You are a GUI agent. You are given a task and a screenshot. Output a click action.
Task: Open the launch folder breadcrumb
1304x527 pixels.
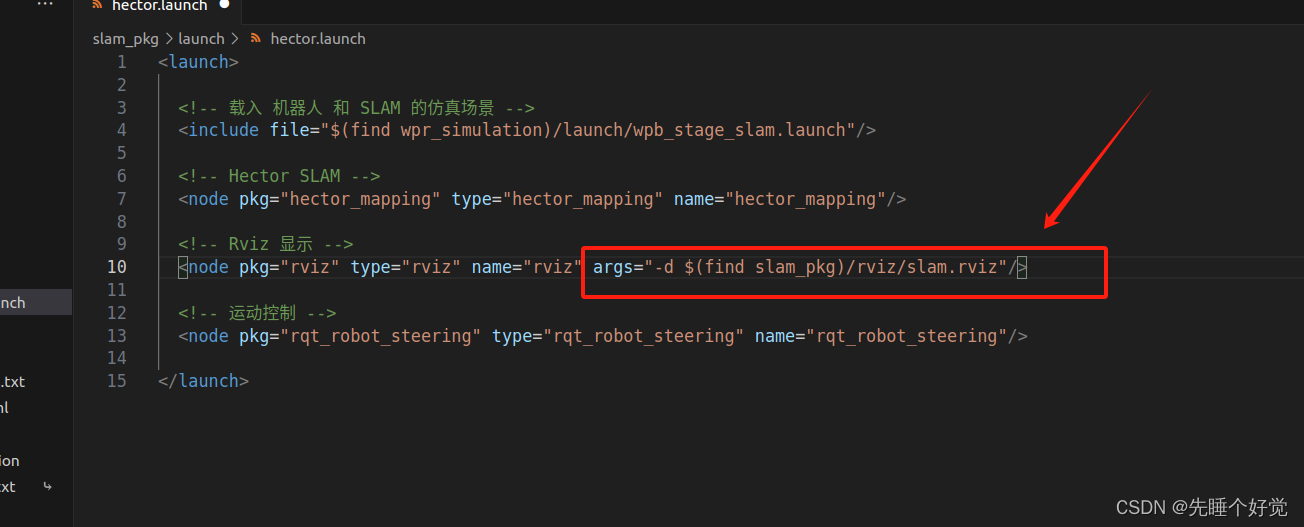[x=201, y=39]
